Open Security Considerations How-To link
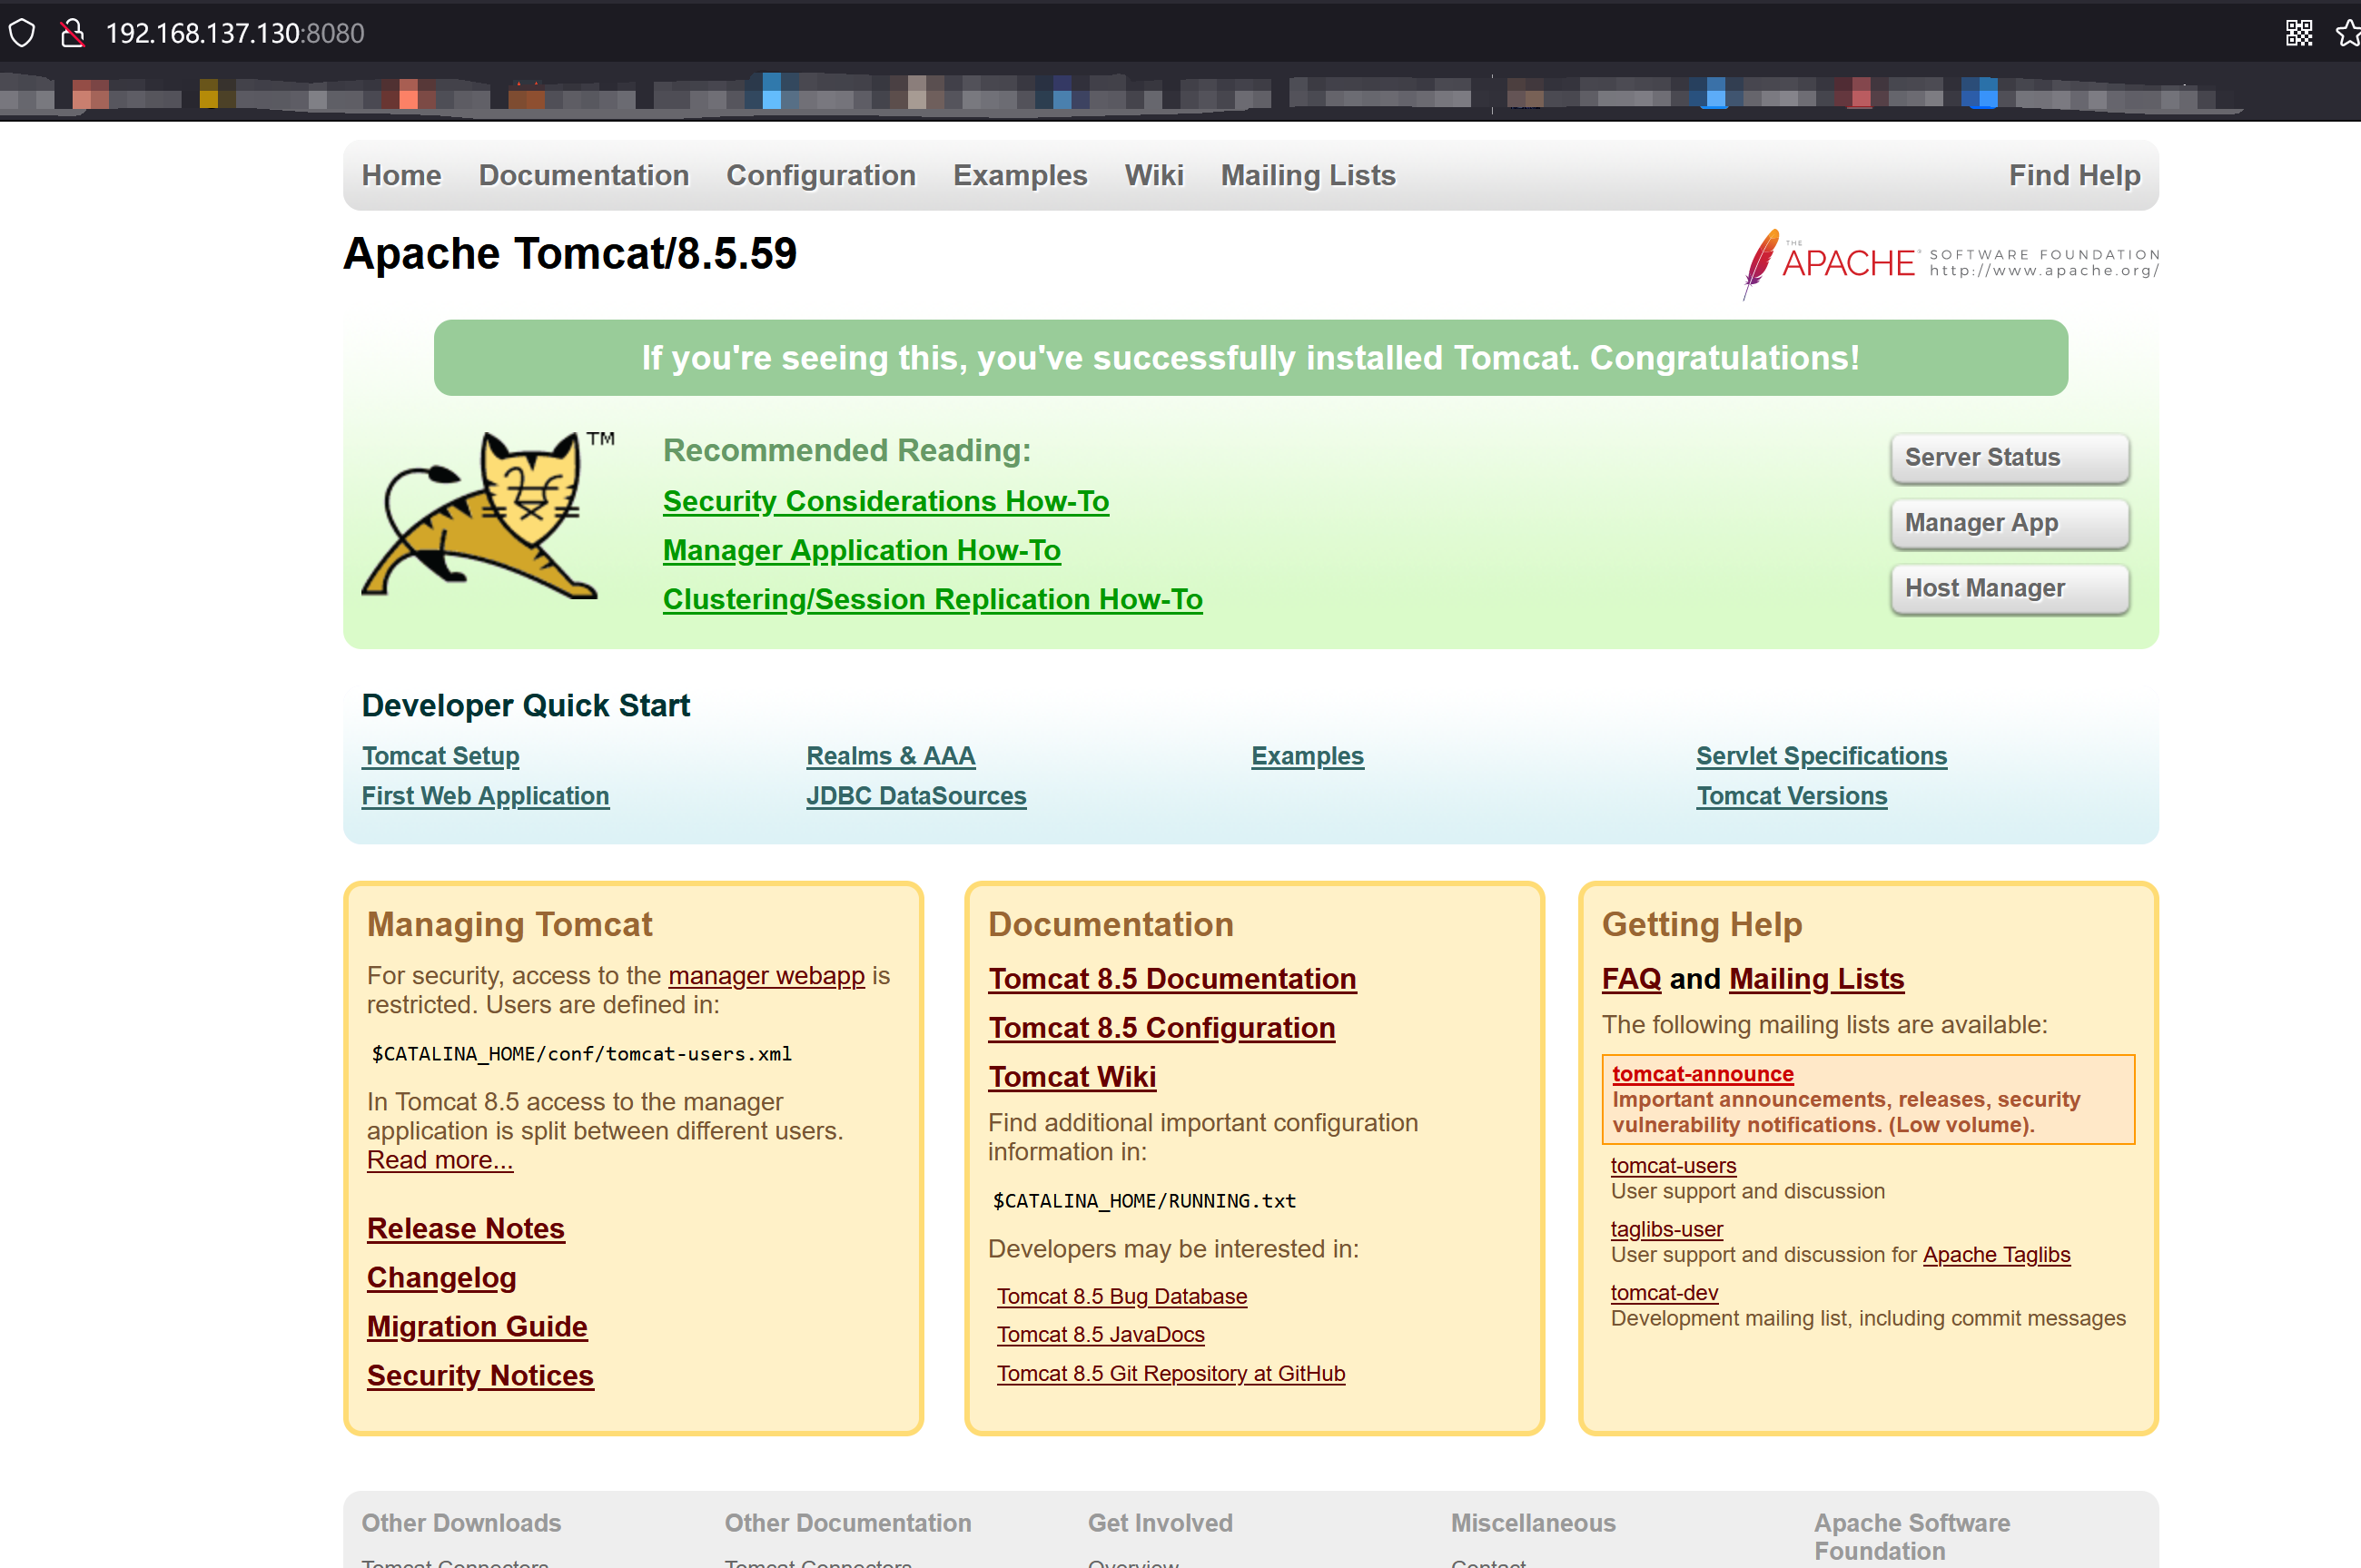 886,501
